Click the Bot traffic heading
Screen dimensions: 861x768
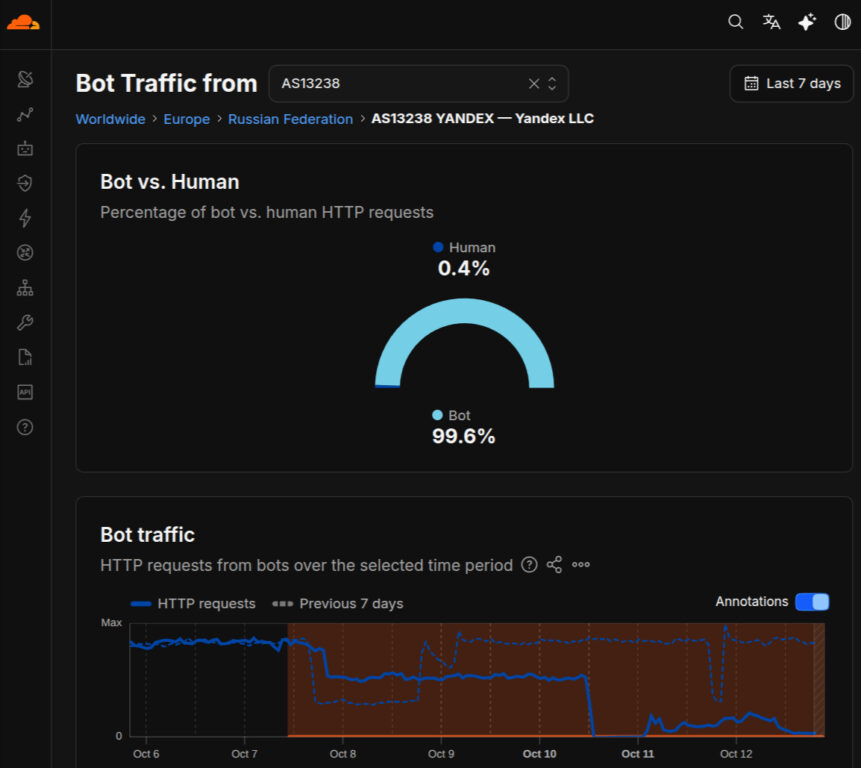point(147,535)
